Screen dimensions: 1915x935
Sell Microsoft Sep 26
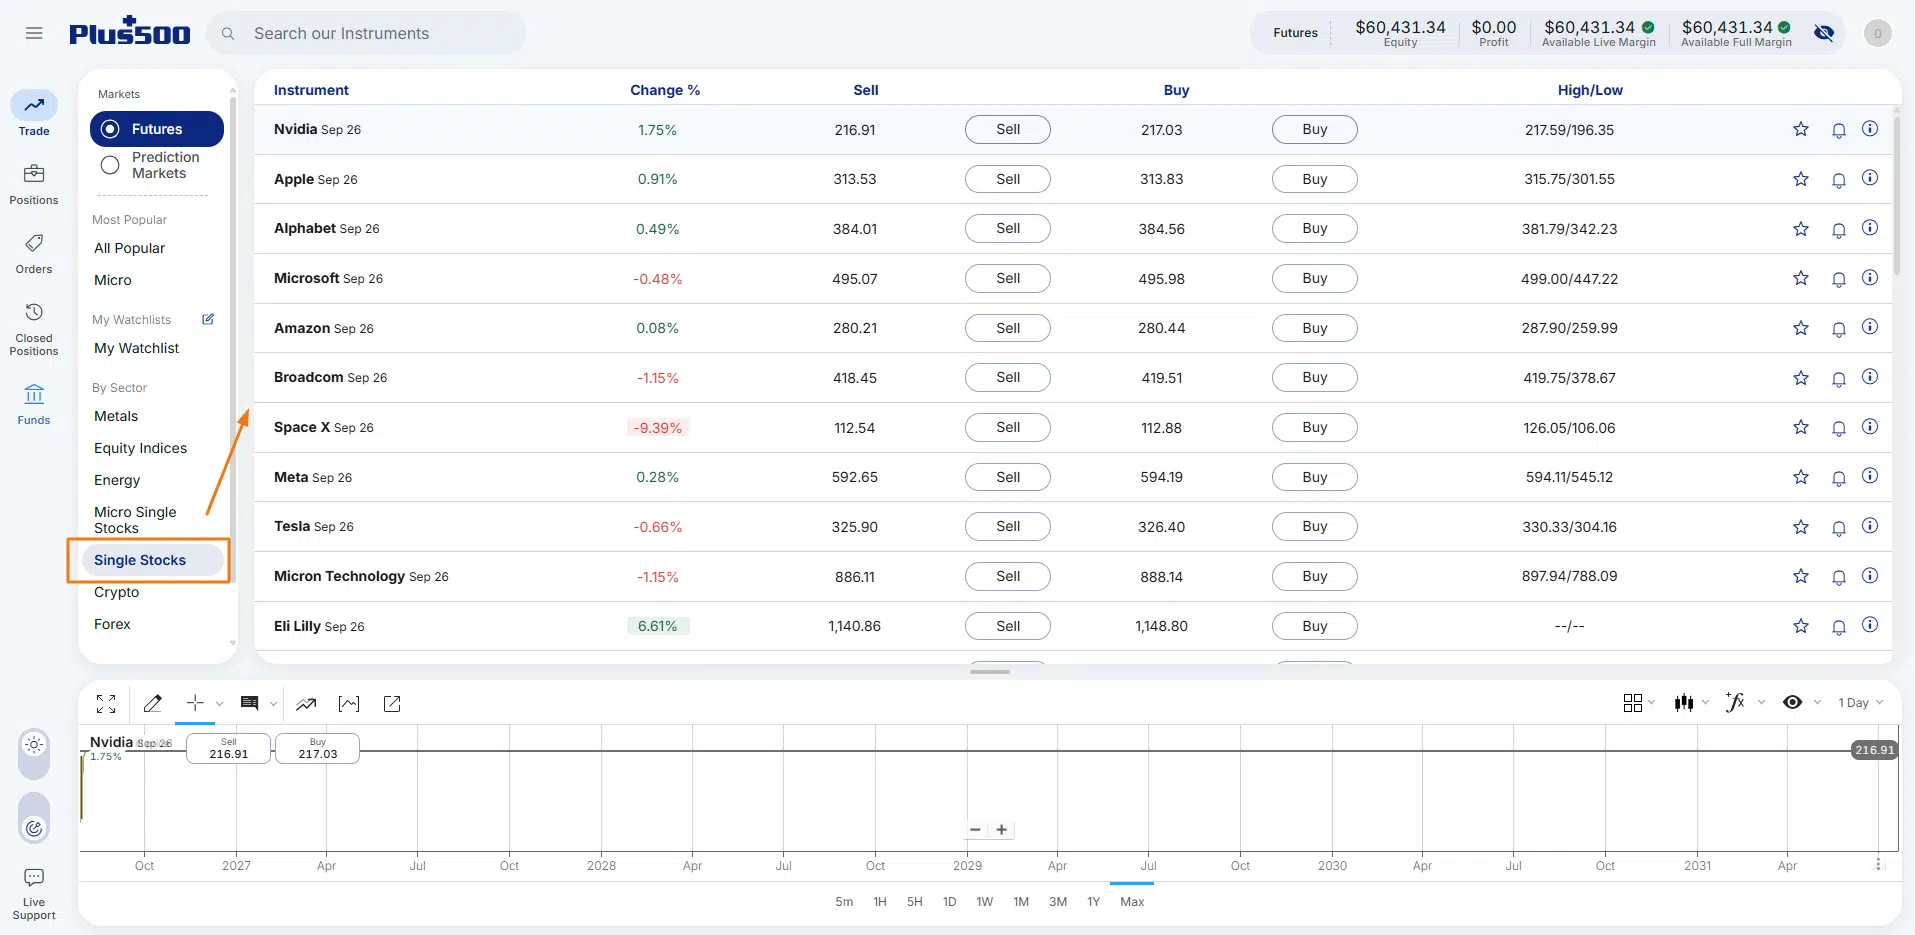(x=1007, y=278)
